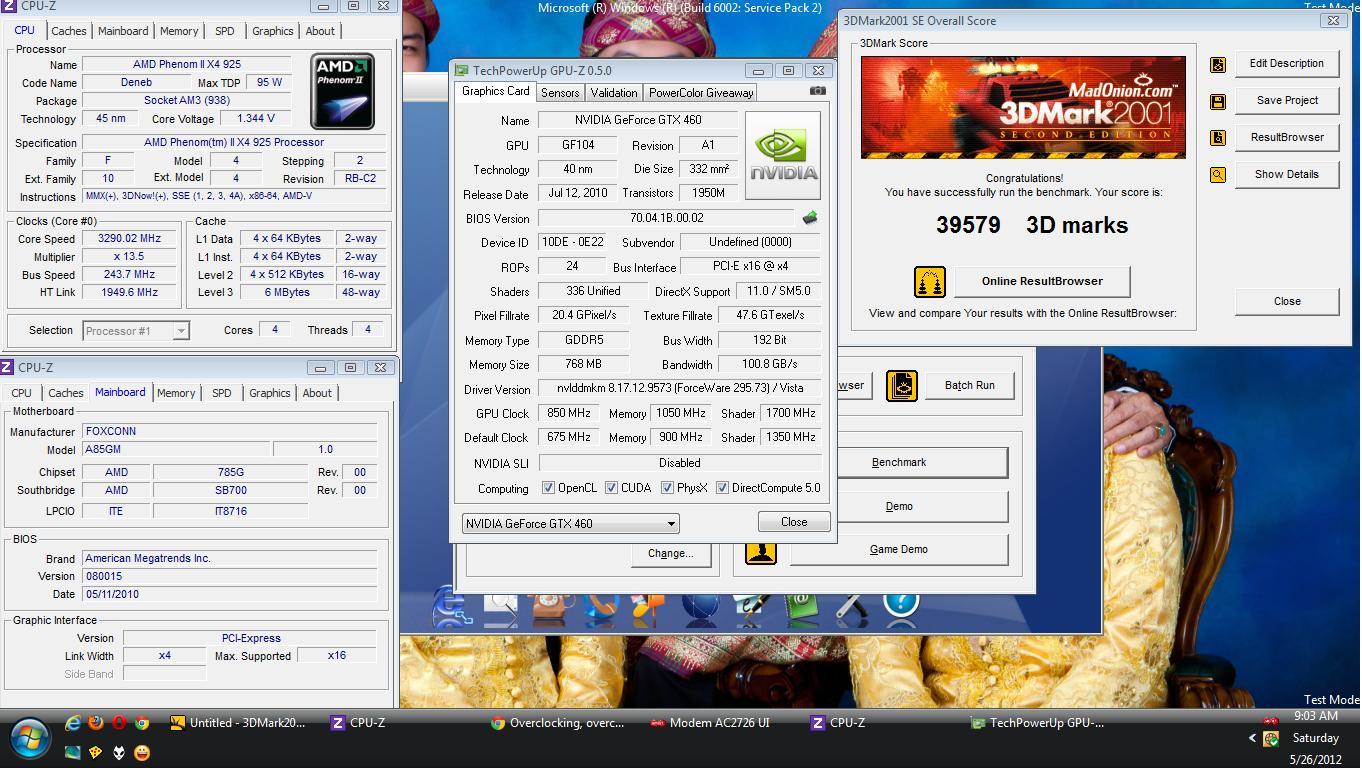Click the Close button in GPU-Z

pyautogui.click(x=794, y=522)
